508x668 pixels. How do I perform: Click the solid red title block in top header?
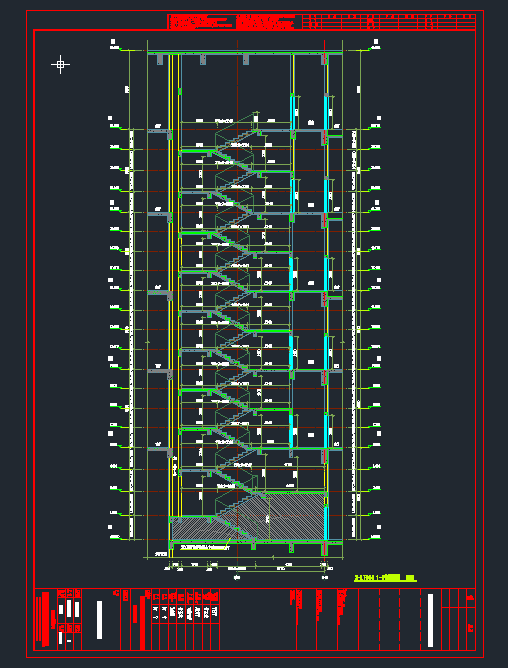(231, 22)
